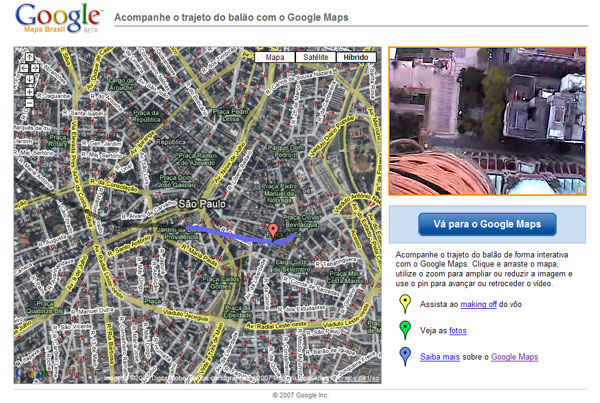The width and height of the screenshot is (600, 403).
Task: Click the Praça Padre Manuel da Nóbrega label
Action: [279, 193]
